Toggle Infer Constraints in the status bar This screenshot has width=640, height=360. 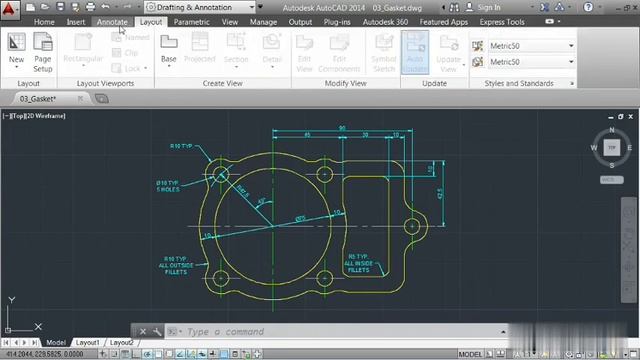click(104, 354)
